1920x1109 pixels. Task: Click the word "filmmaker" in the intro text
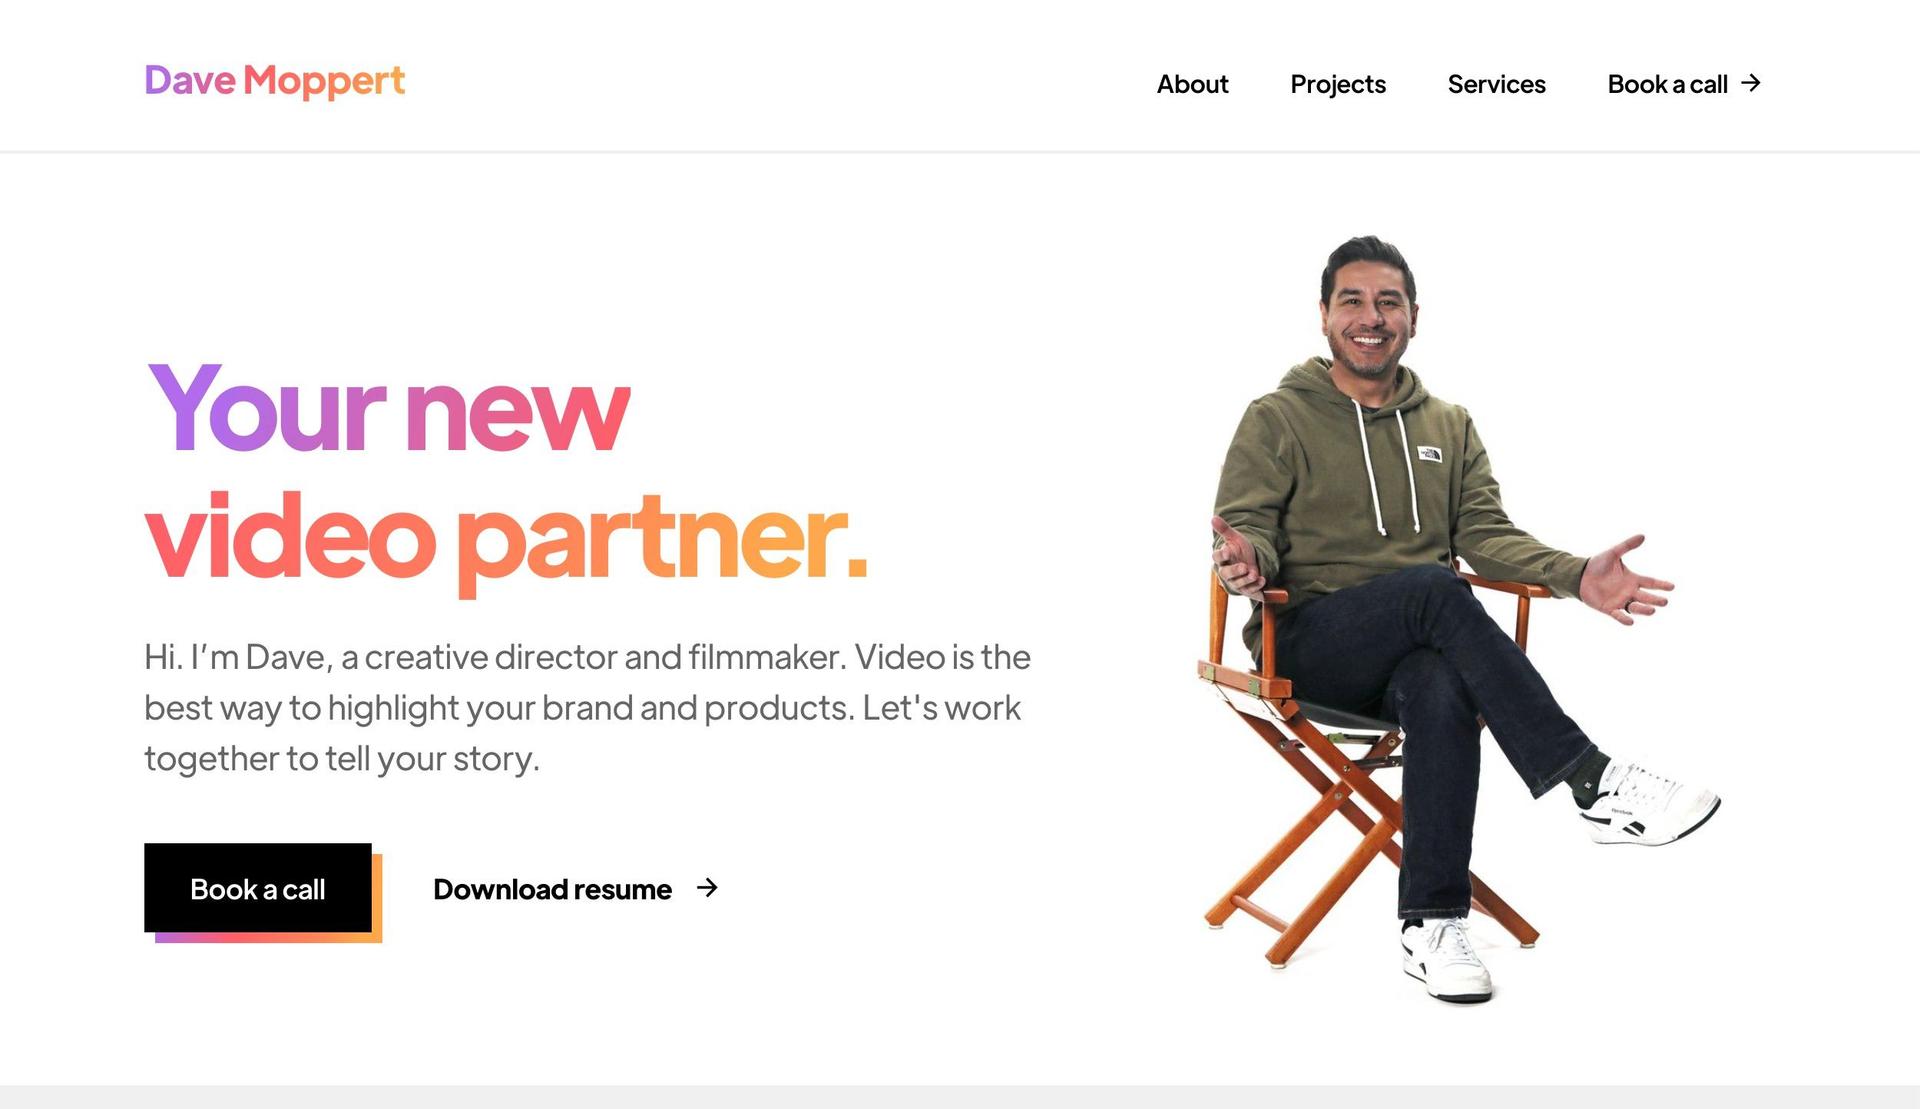(766, 657)
